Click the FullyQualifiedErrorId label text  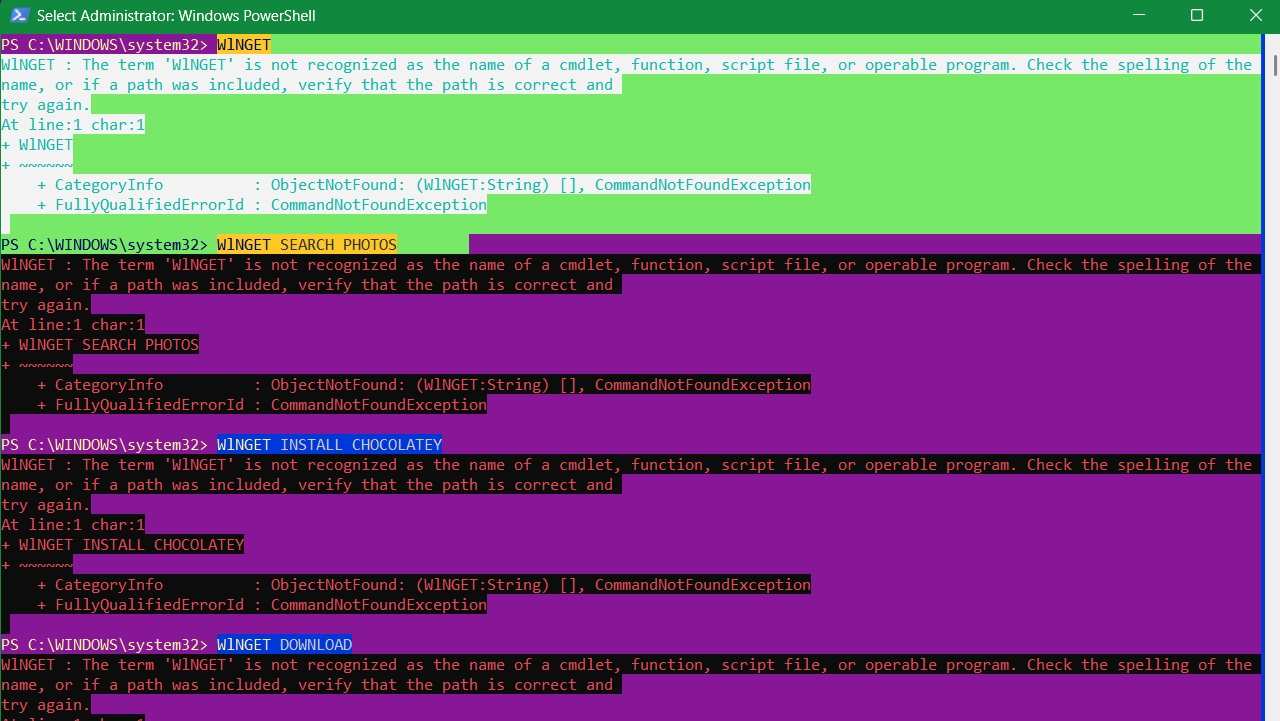point(148,204)
